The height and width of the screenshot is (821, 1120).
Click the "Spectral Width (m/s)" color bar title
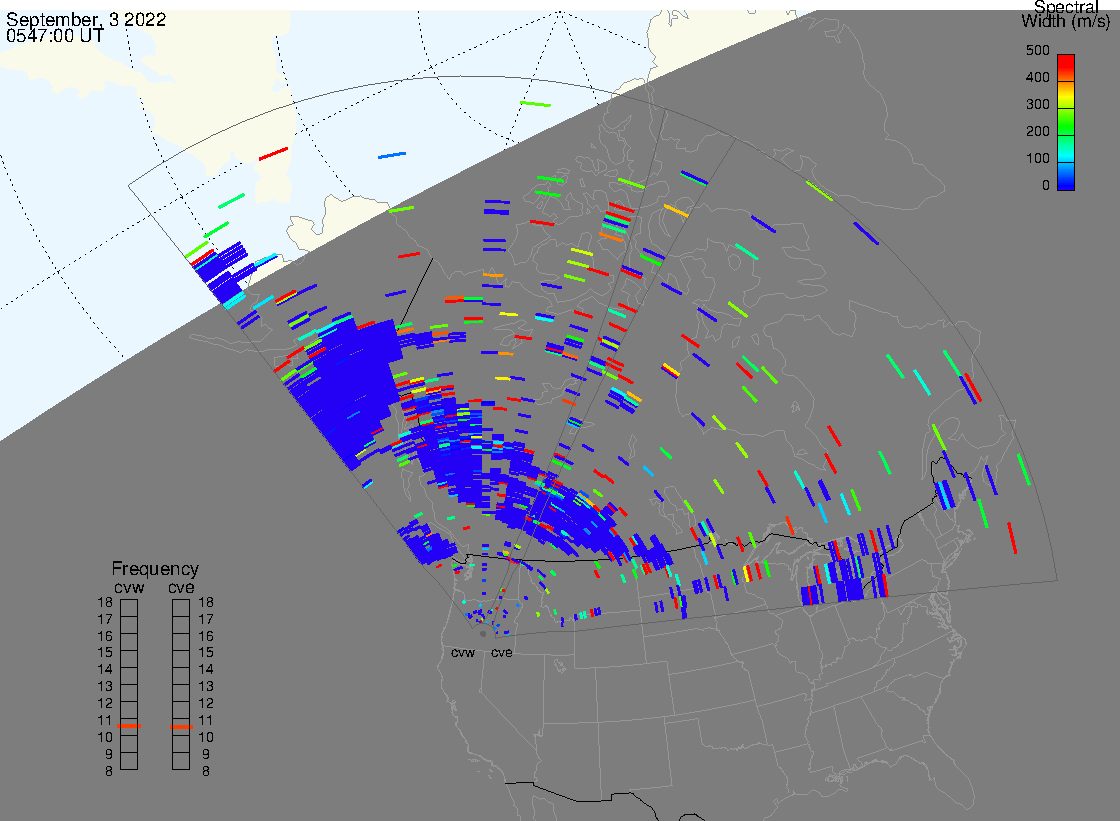tap(1066, 14)
